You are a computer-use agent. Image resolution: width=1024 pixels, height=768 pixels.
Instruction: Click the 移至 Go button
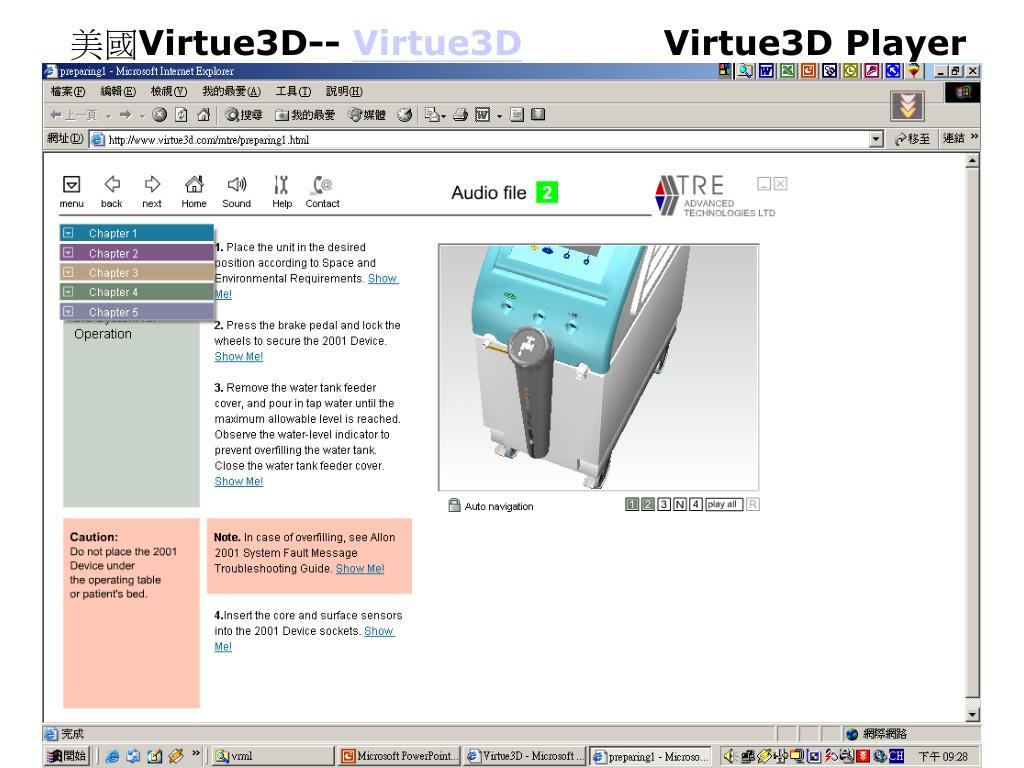click(x=912, y=138)
